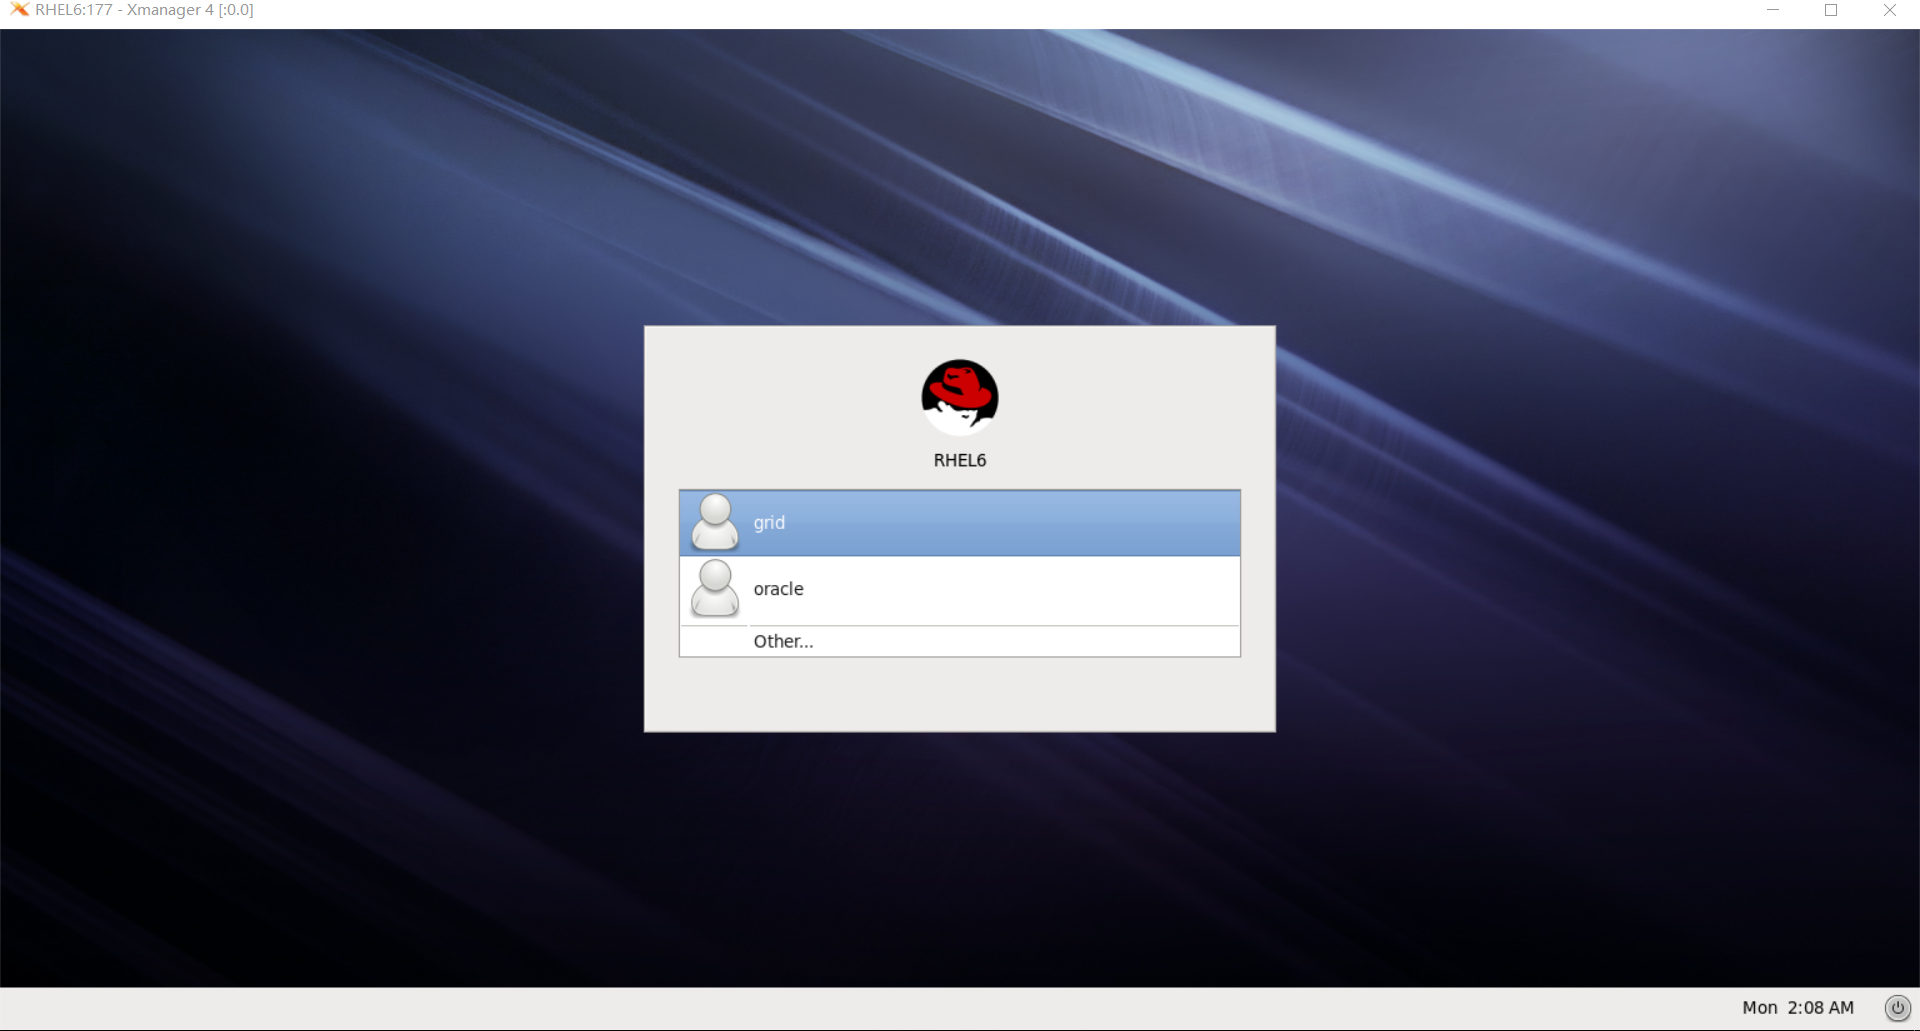Choose Other... to enter a username
The width and height of the screenshot is (1920, 1031).
(960, 641)
